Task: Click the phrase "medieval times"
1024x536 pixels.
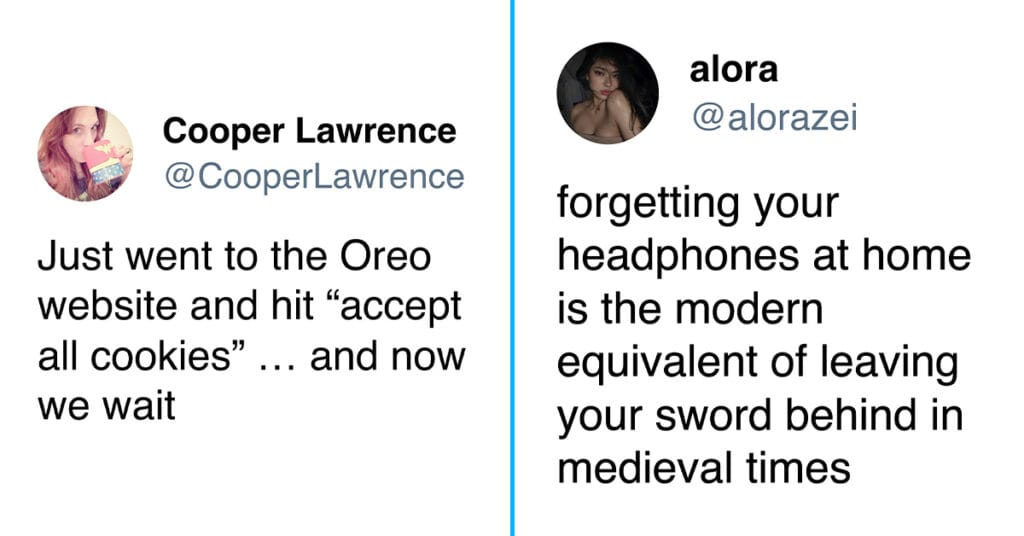Action: click(x=703, y=468)
